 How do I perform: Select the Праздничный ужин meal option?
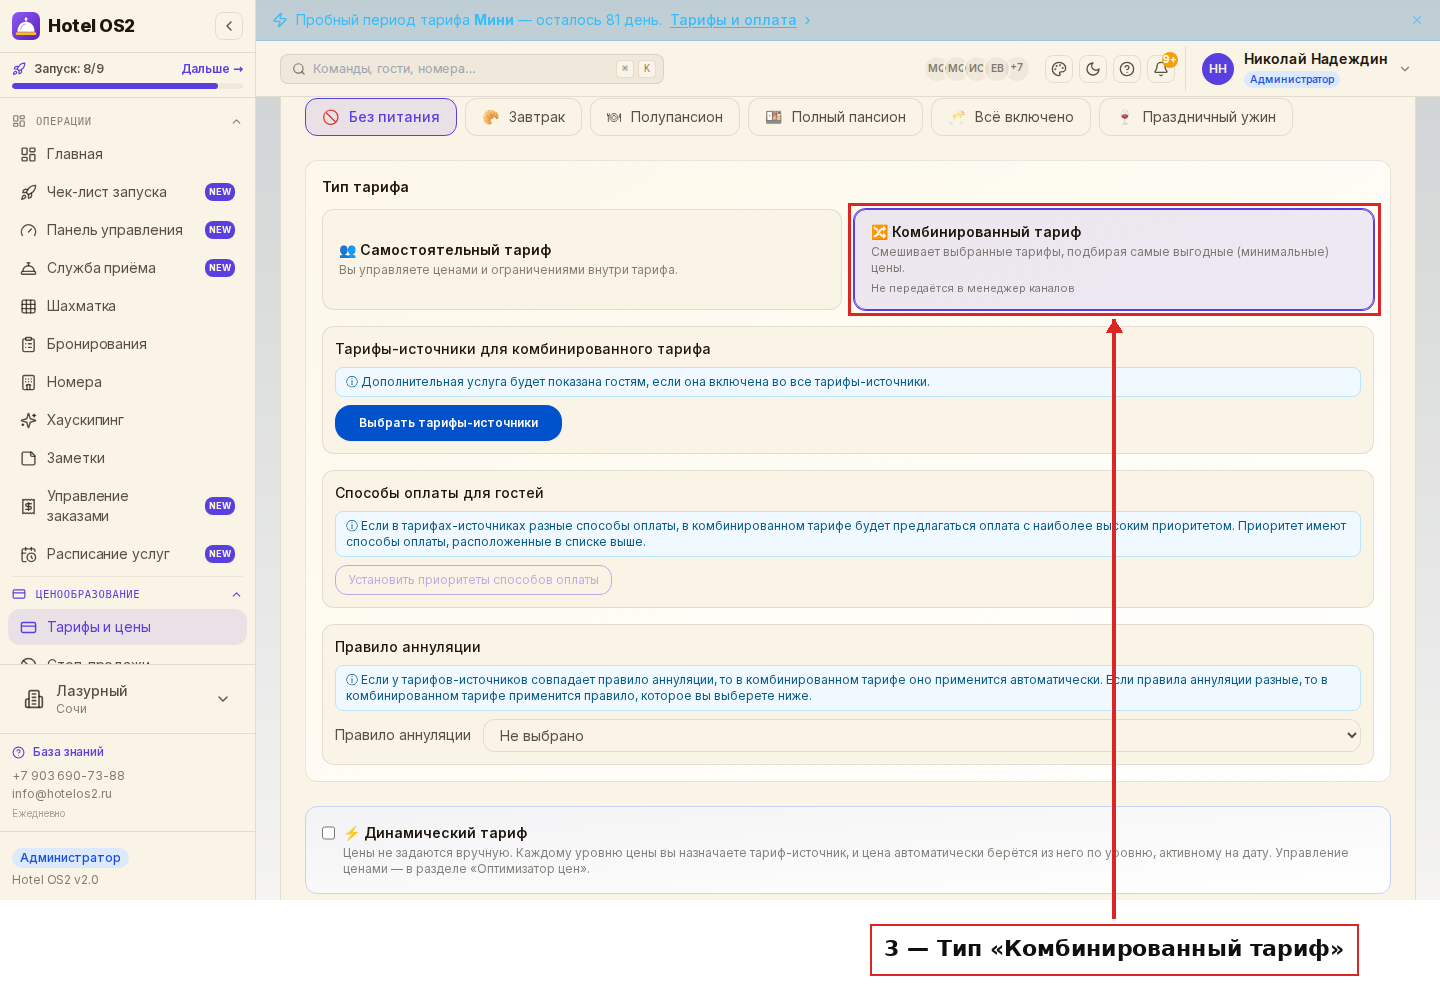click(x=1196, y=117)
